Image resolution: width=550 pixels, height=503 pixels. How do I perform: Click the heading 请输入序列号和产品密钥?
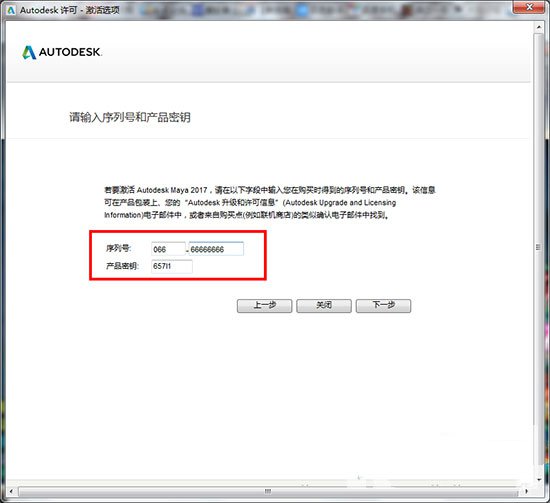[130, 117]
